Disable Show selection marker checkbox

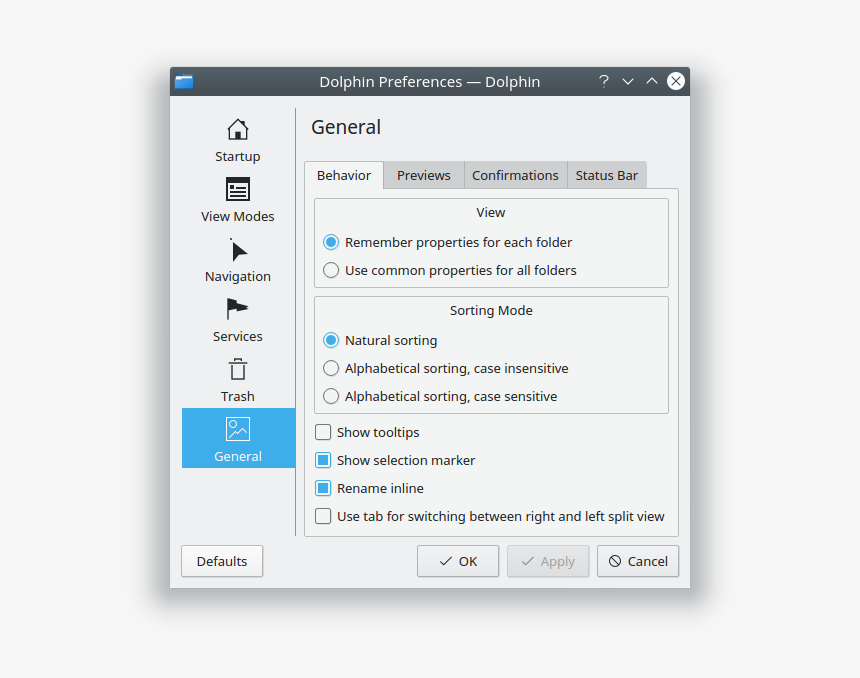tap(395, 460)
